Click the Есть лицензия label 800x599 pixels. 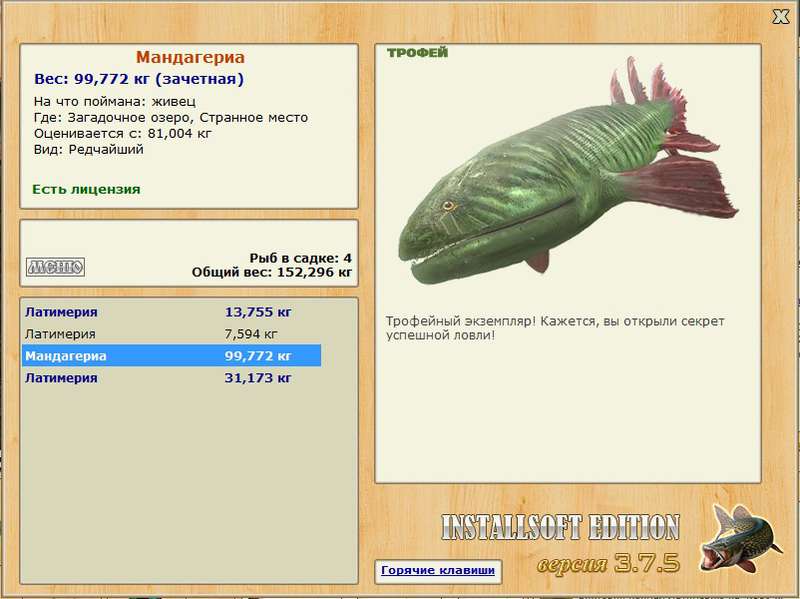coord(86,189)
